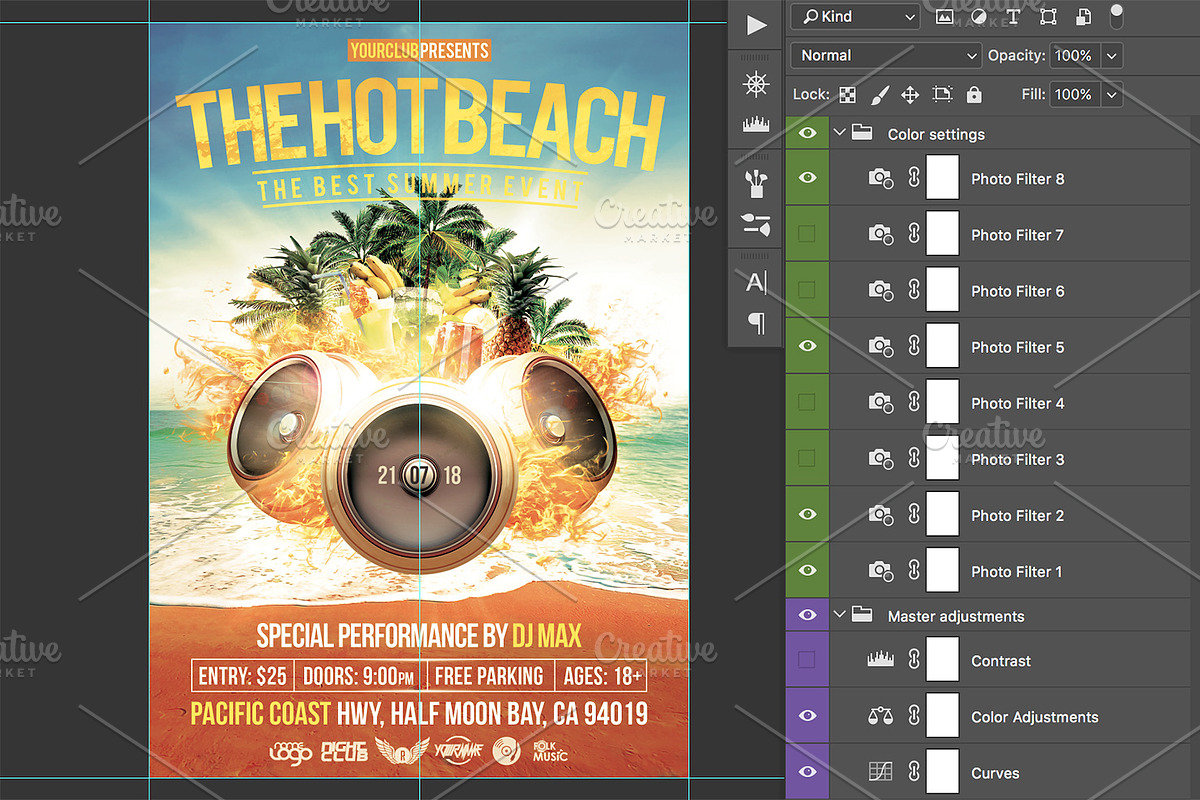The width and height of the screenshot is (1200, 800).
Task: Click DJ MAX text on the flyer
Action: (x=545, y=636)
